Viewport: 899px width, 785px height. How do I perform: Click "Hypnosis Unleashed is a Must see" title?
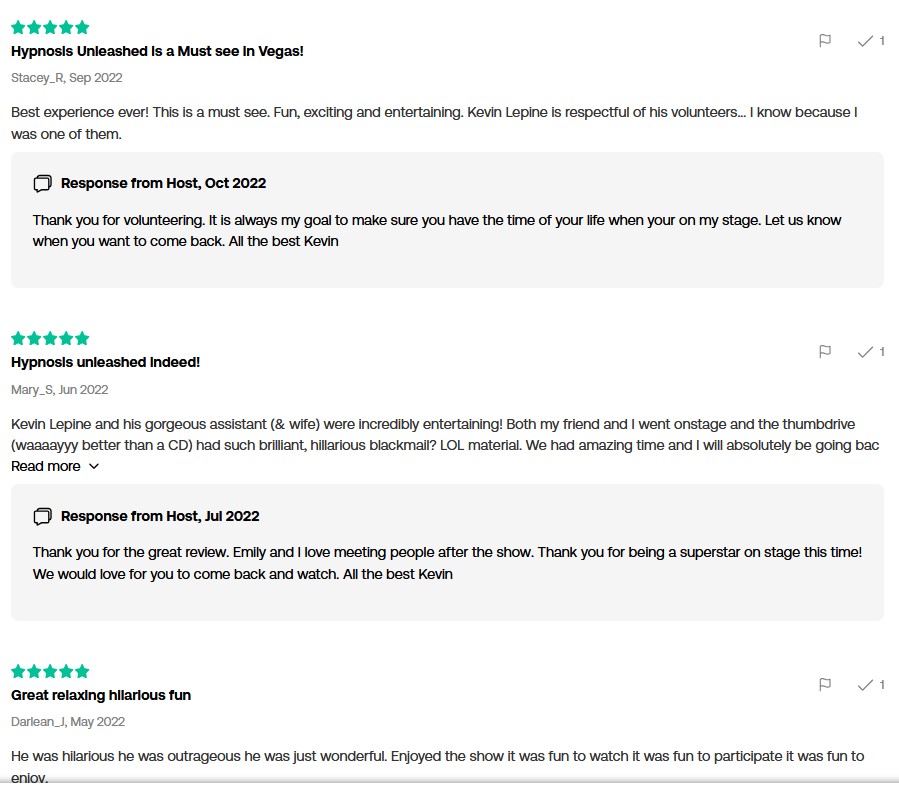157,51
